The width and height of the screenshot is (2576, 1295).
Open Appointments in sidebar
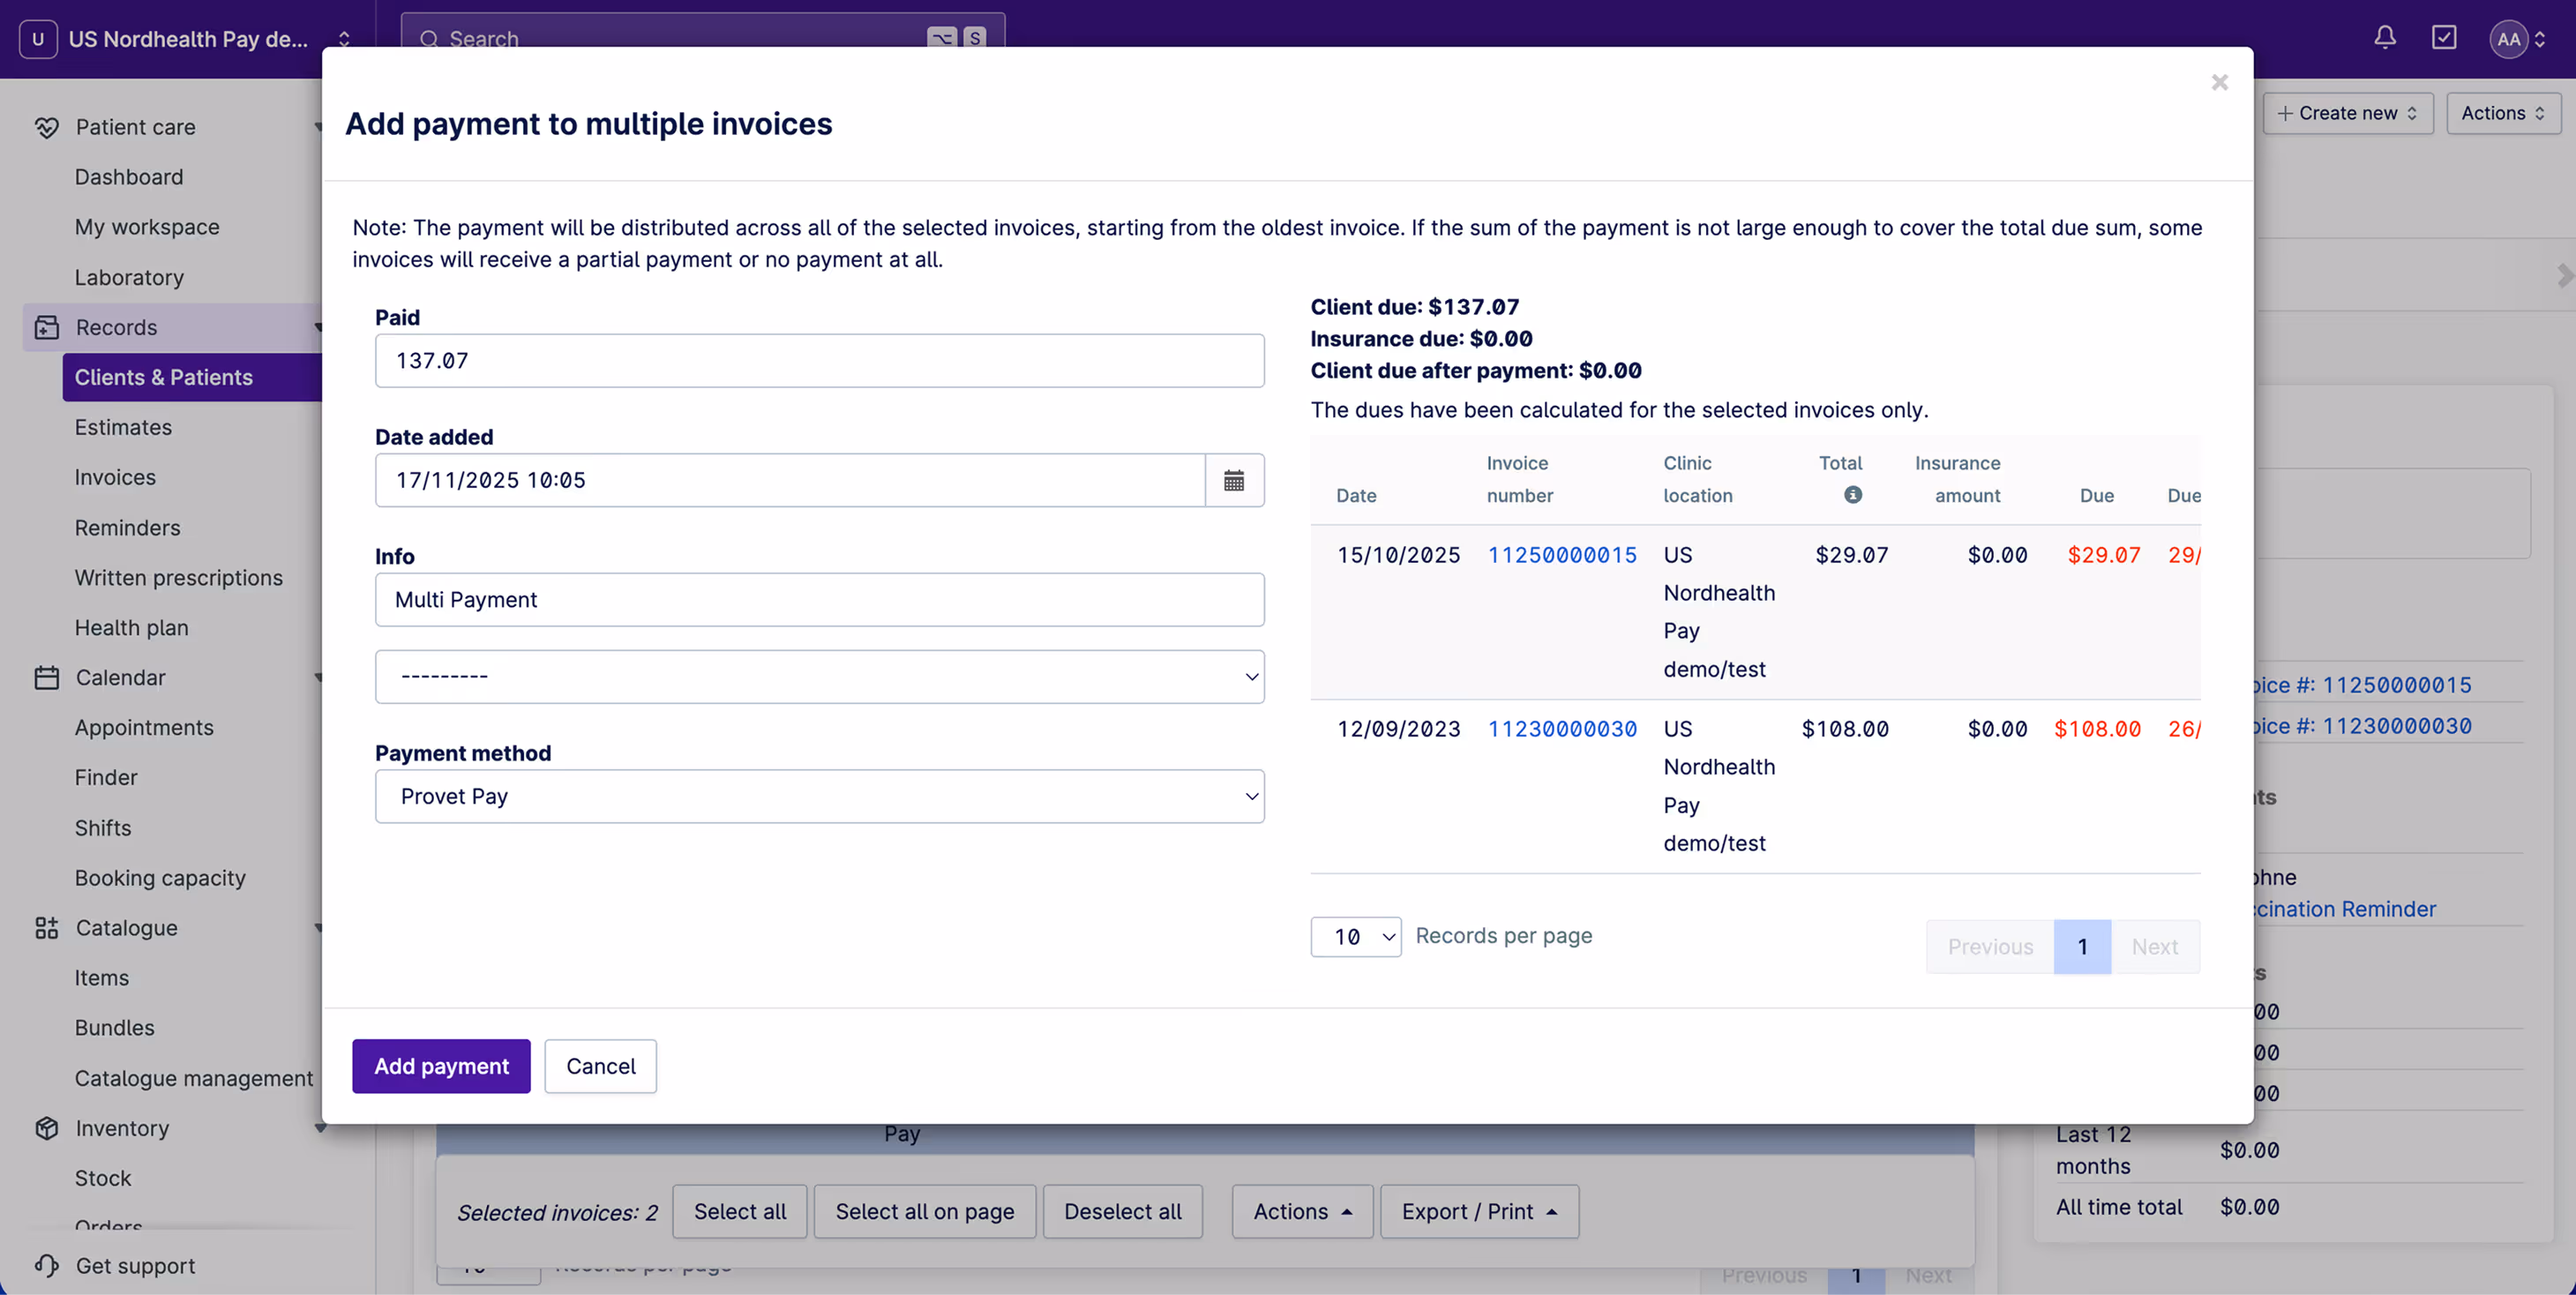click(144, 727)
